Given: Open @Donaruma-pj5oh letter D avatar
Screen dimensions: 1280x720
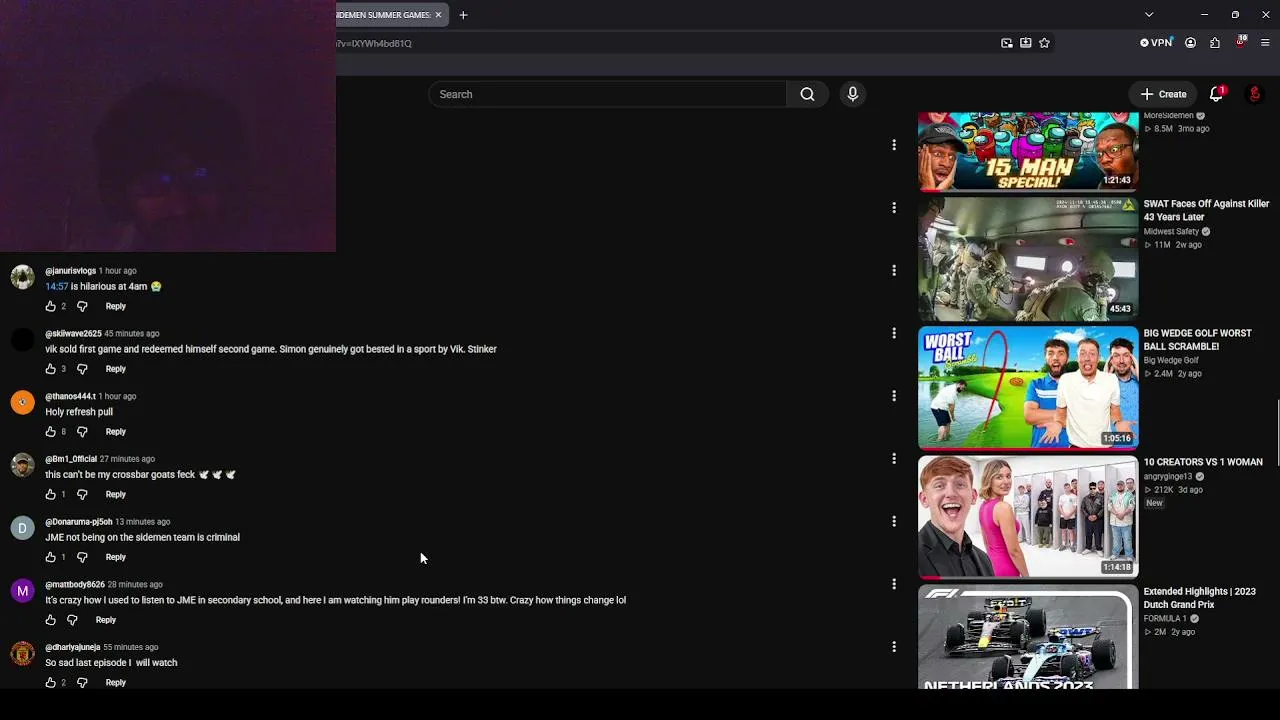Looking at the screenshot, I should click(x=22, y=528).
